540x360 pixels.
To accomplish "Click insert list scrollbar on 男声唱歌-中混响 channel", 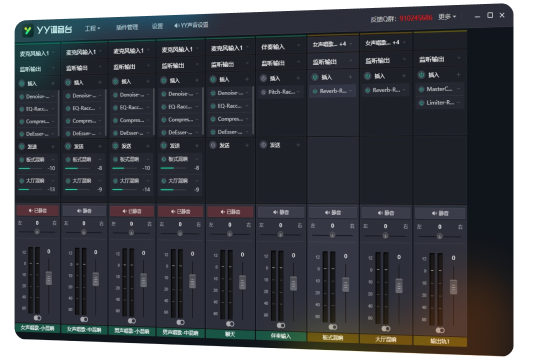I will click(x=202, y=111).
